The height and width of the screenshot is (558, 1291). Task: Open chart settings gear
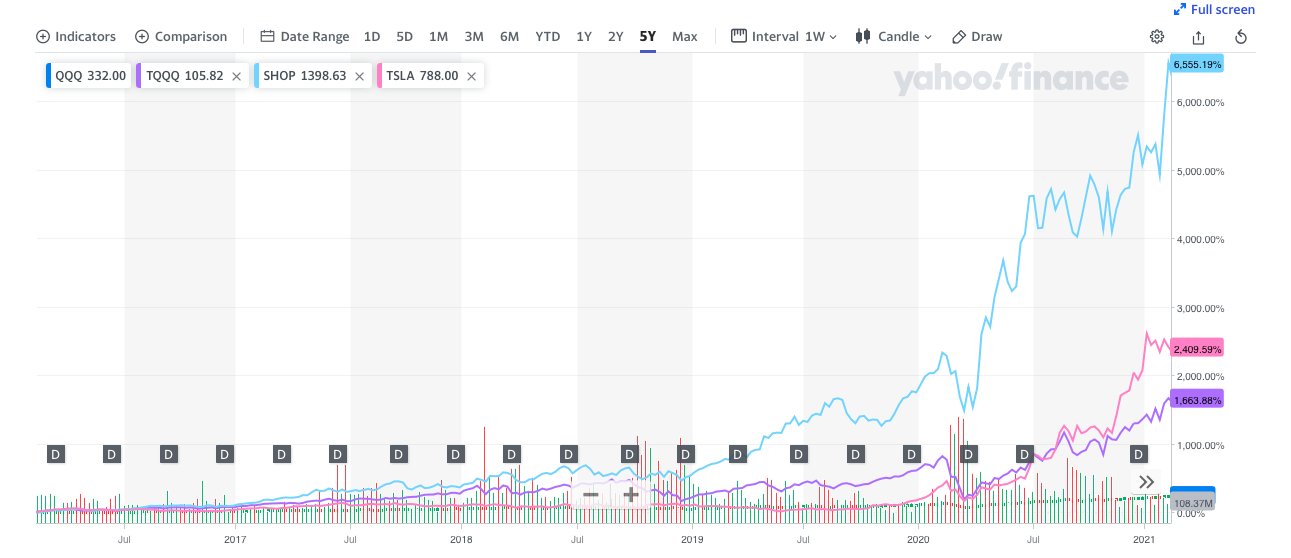click(x=1157, y=36)
